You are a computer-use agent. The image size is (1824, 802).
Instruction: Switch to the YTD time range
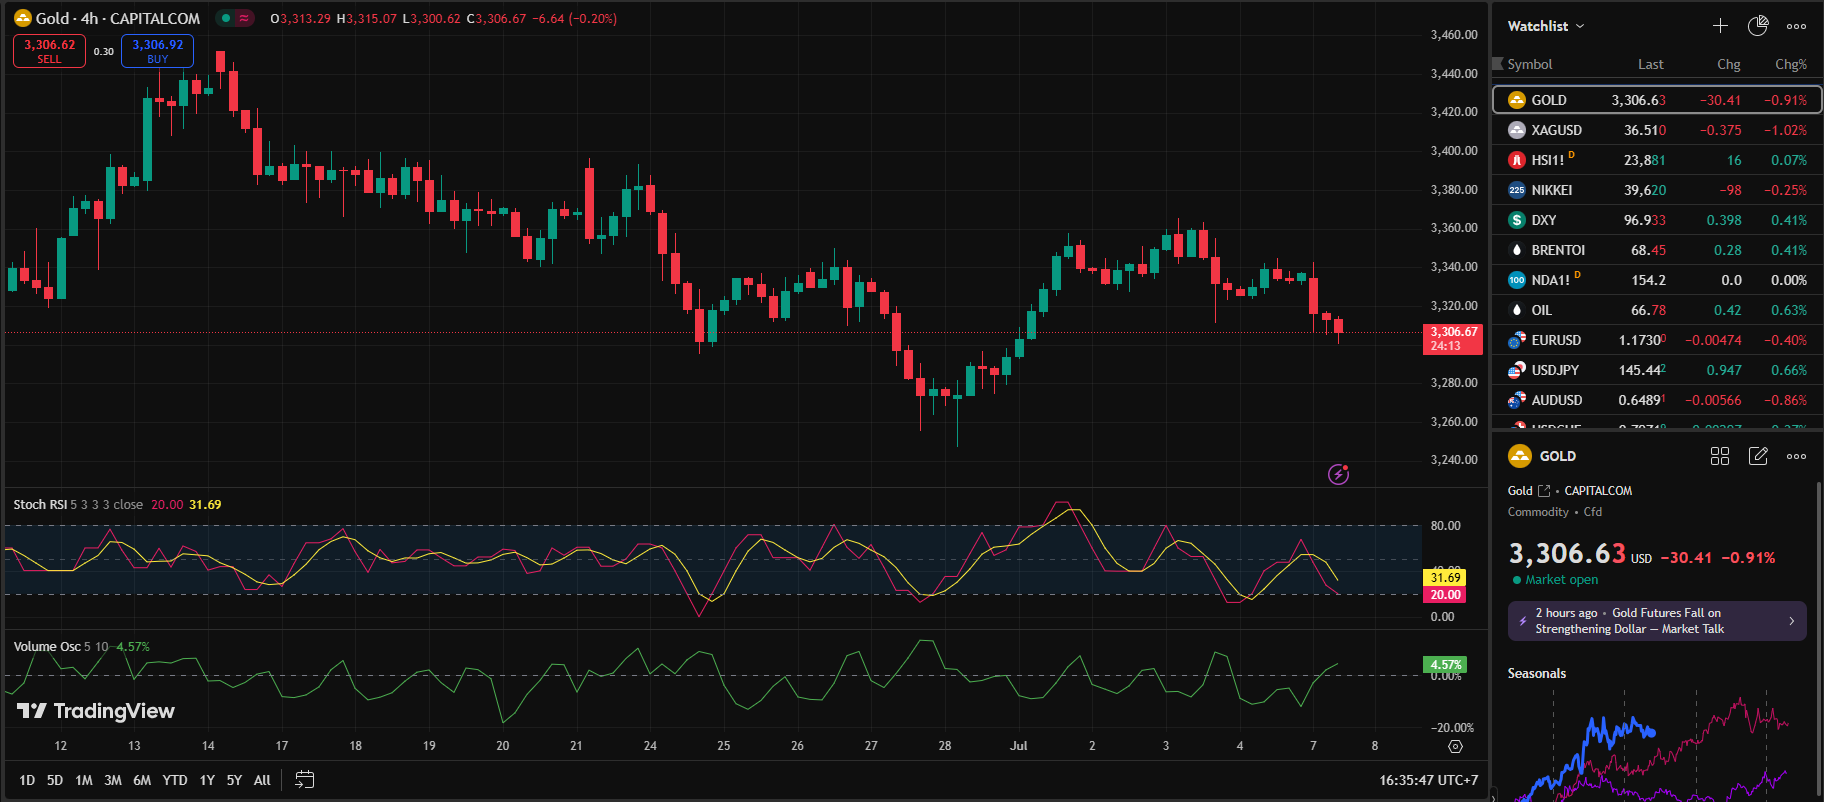(175, 780)
